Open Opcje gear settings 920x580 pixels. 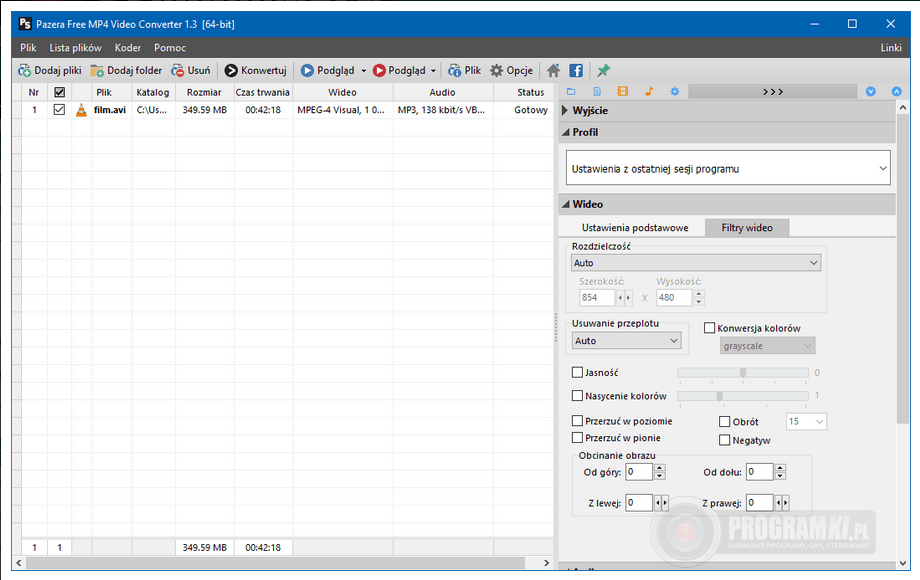(x=512, y=70)
